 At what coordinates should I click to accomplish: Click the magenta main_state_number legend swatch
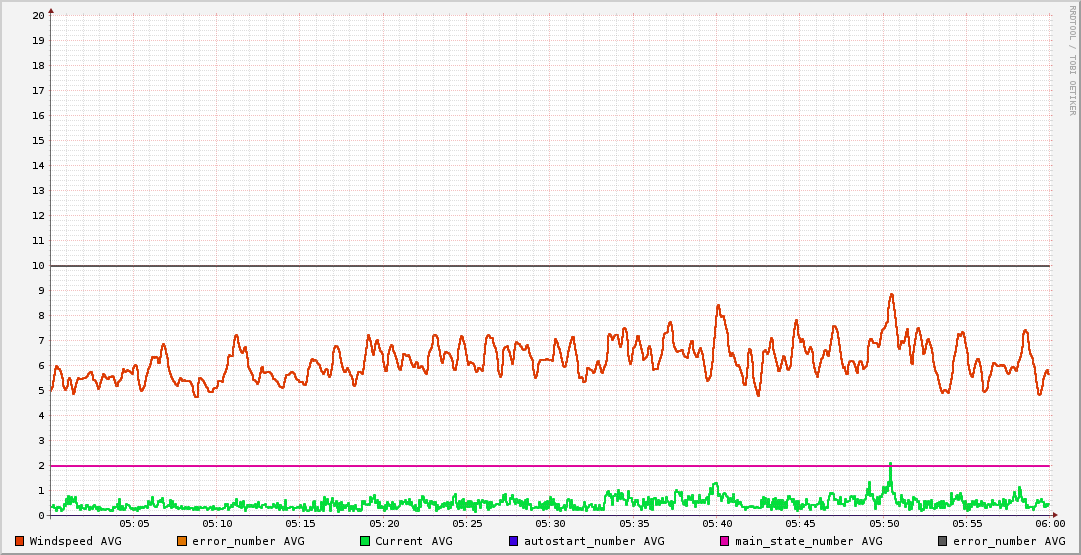point(725,541)
